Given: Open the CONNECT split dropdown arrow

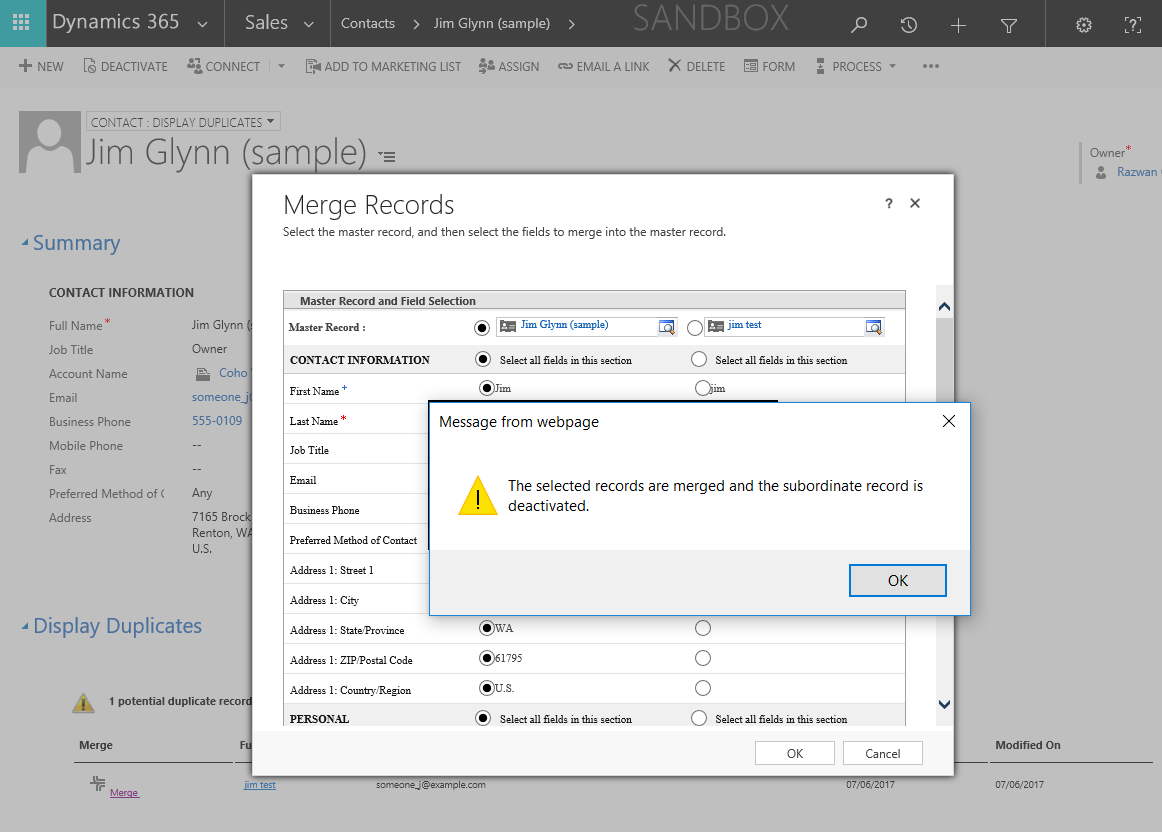Looking at the screenshot, I should (281, 66).
